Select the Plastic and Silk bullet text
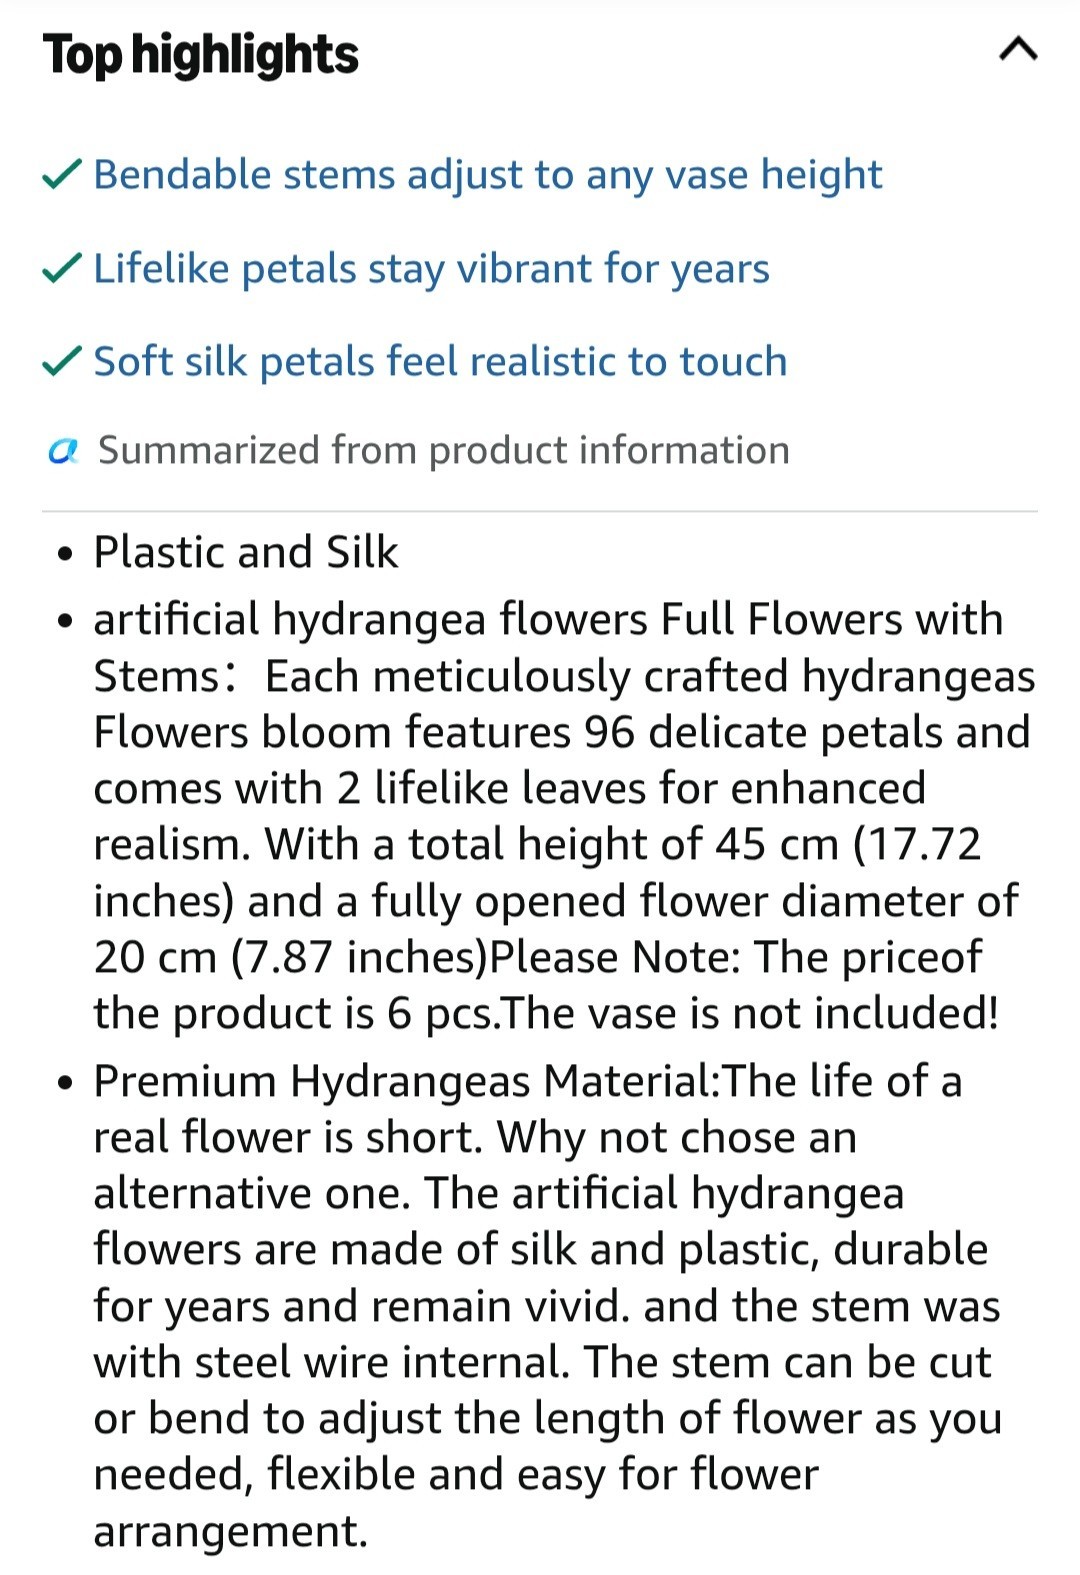The image size is (1080, 1575). (246, 552)
